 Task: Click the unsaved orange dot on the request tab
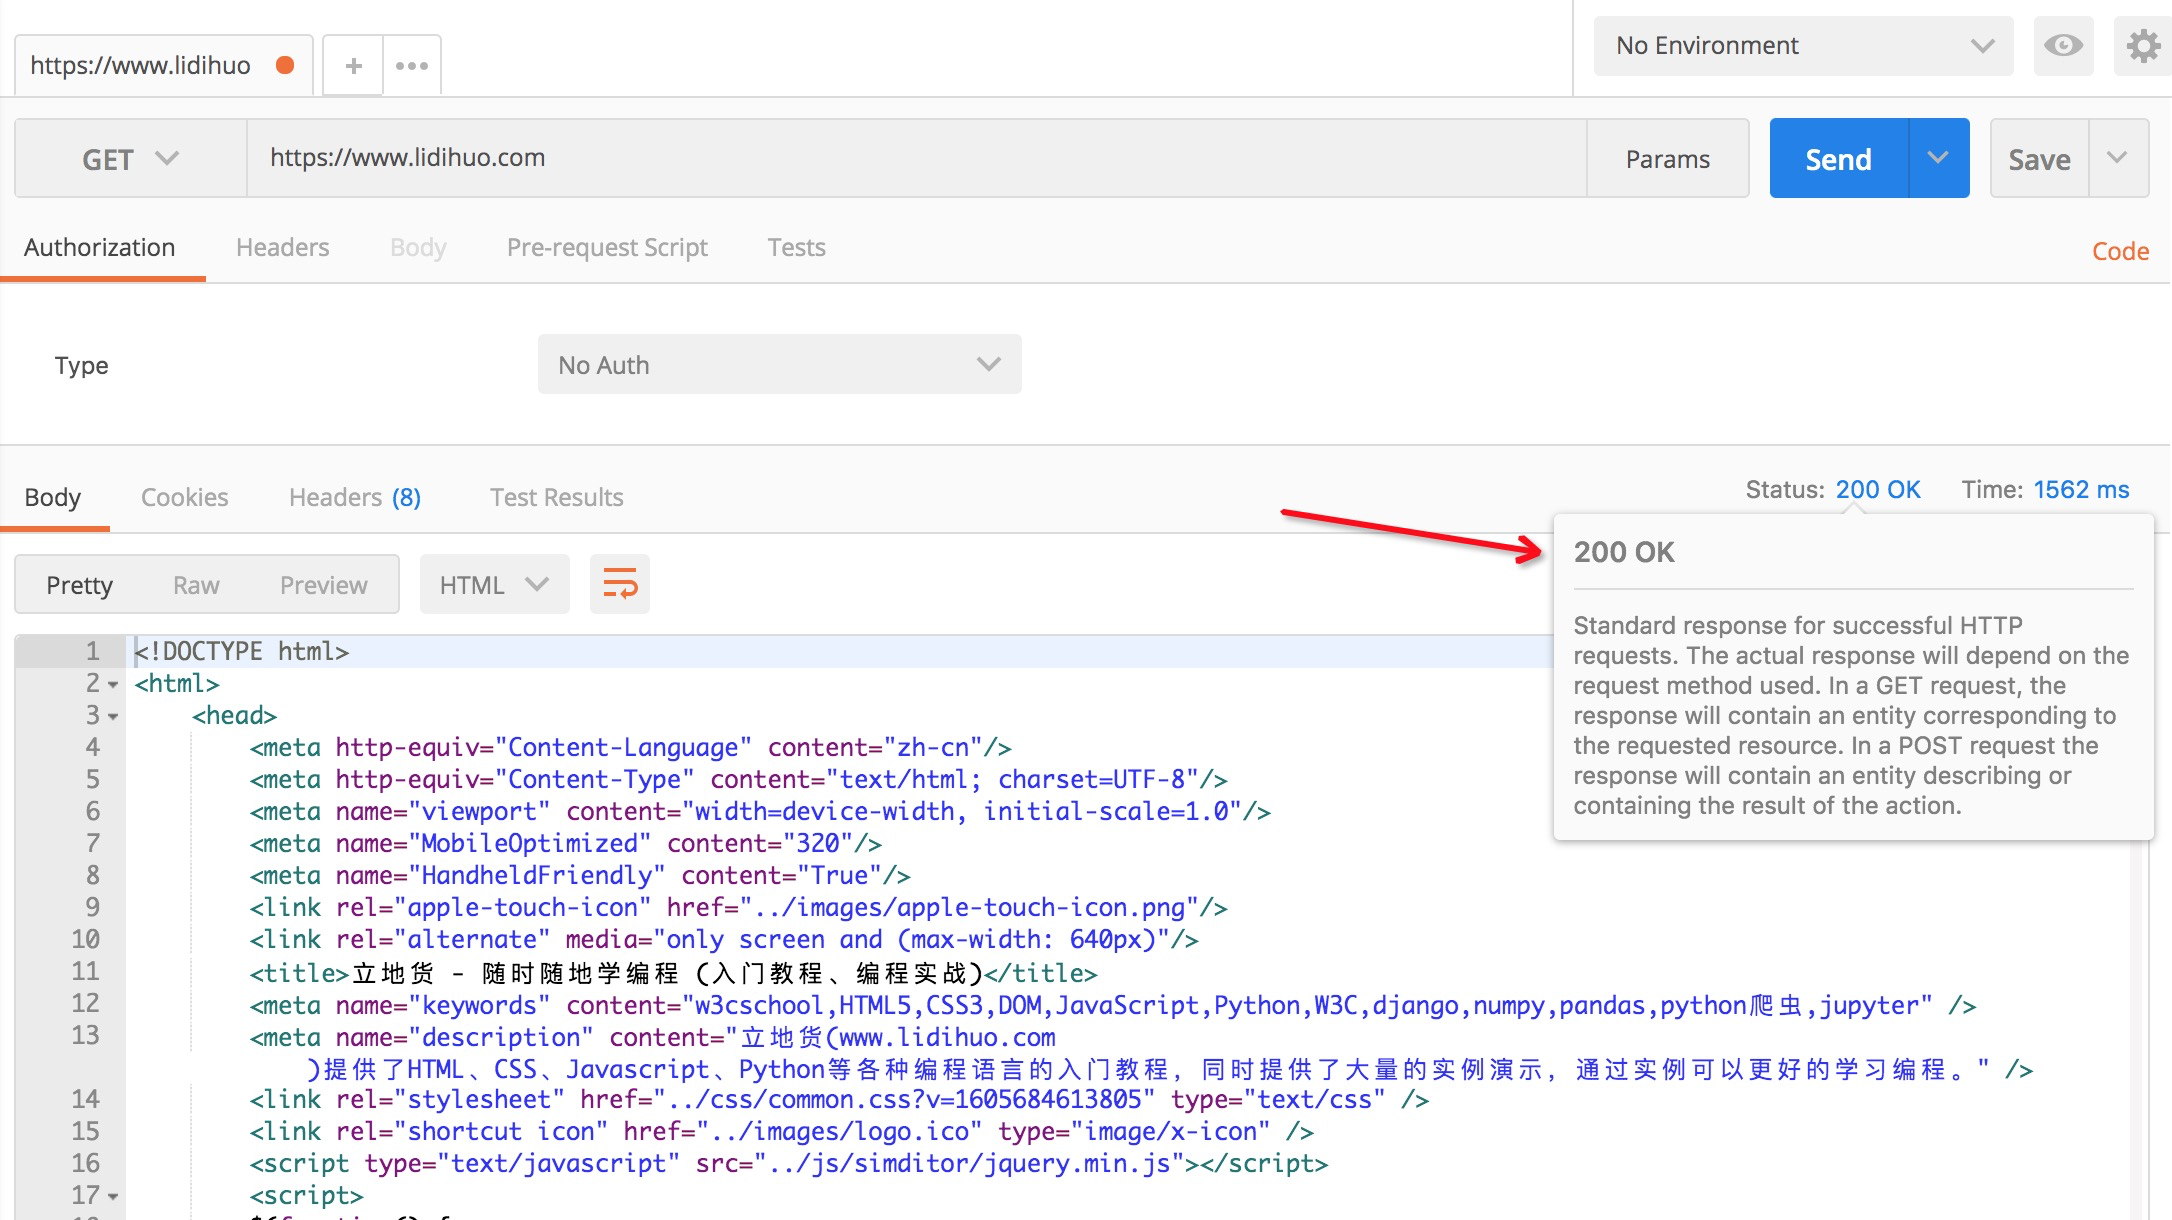[285, 65]
